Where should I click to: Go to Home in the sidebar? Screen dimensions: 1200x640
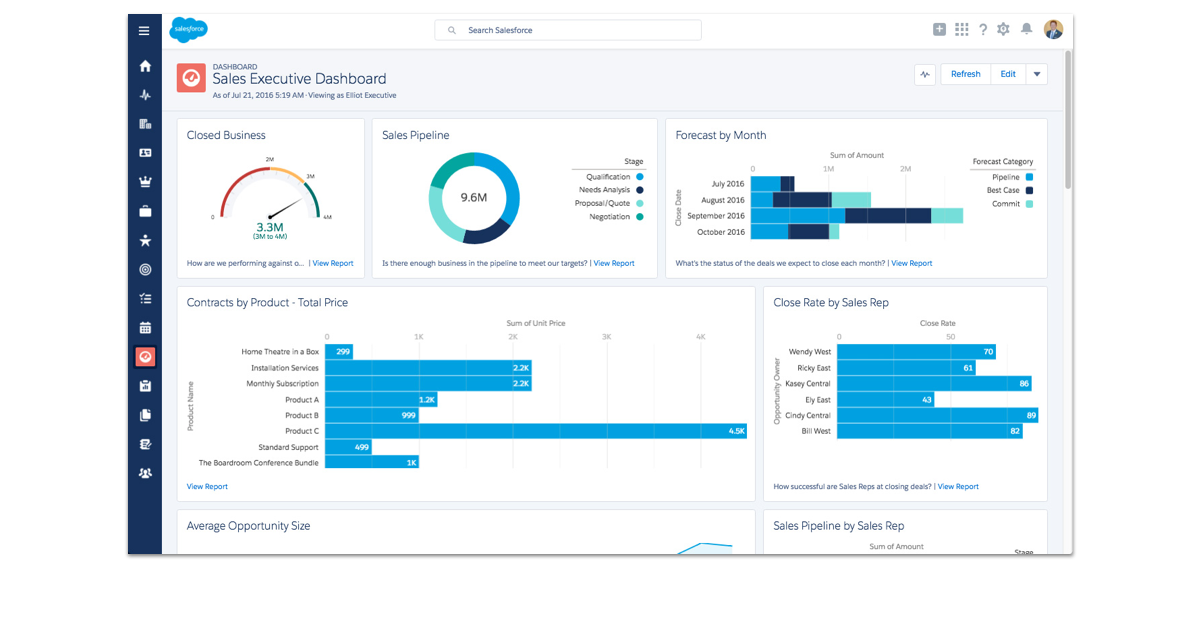(145, 66)
